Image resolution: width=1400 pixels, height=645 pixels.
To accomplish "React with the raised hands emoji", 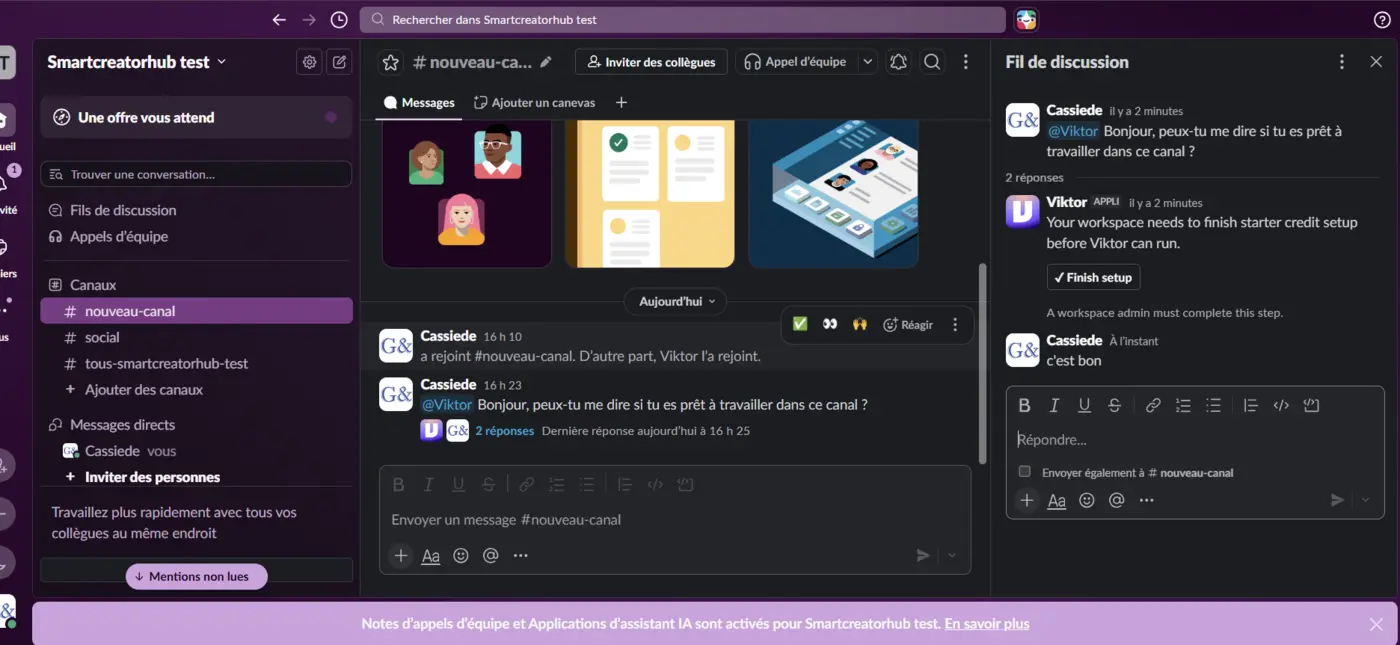I will (x=860, y=324).
